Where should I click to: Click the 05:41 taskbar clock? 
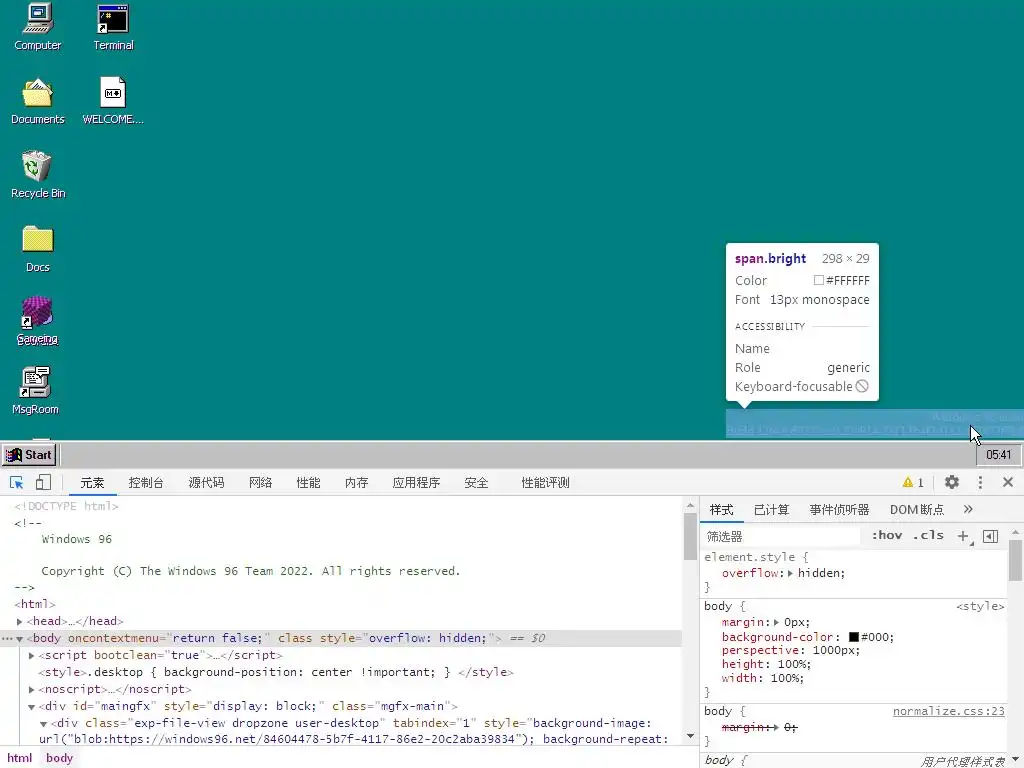pyautogui.click(x=999, y=455)
